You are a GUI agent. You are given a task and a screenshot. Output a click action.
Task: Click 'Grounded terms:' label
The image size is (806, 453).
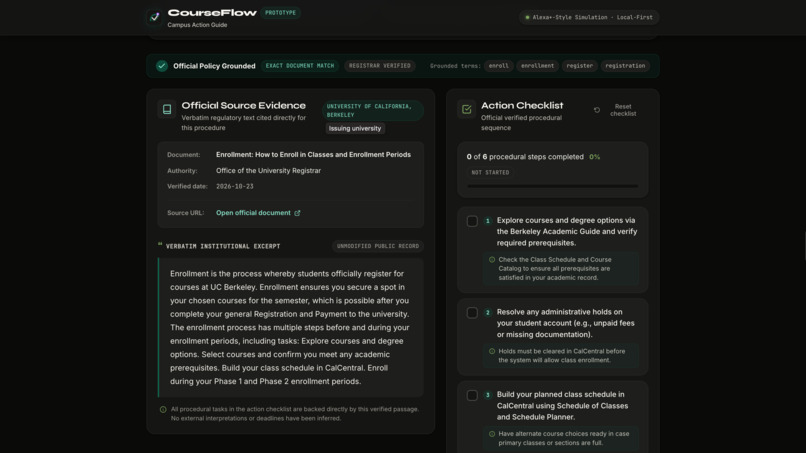click(x=455, y=66)
